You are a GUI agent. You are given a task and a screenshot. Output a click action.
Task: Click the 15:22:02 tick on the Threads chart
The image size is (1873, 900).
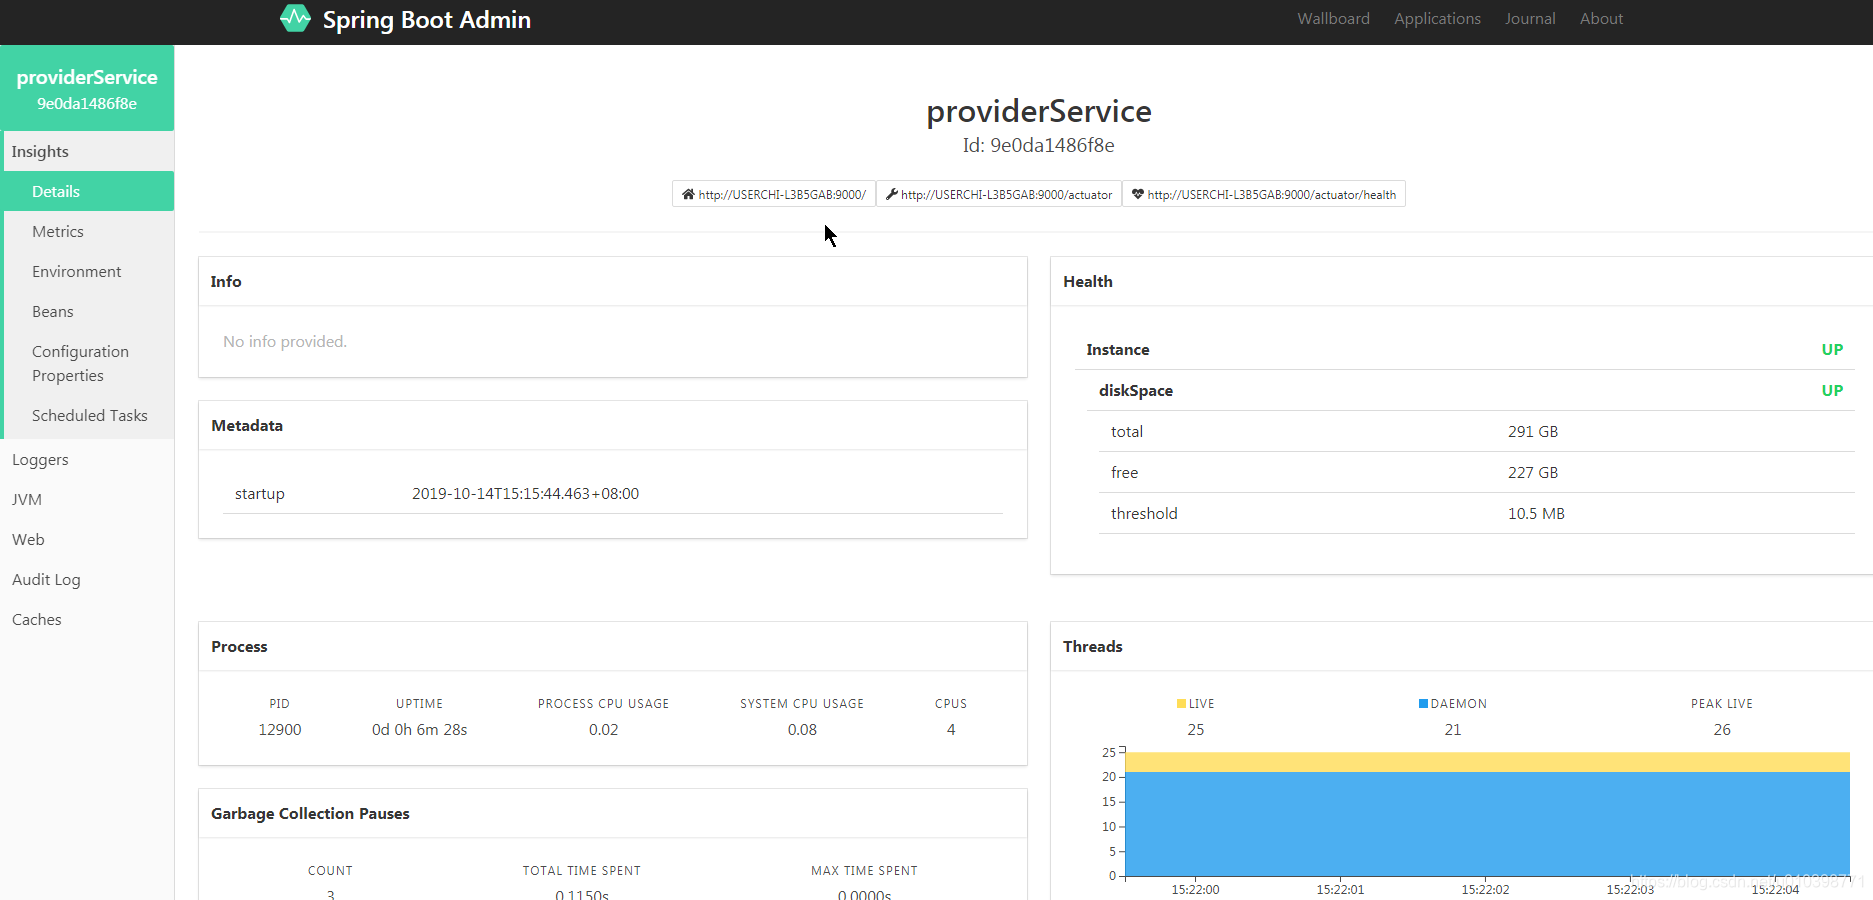1485,889
